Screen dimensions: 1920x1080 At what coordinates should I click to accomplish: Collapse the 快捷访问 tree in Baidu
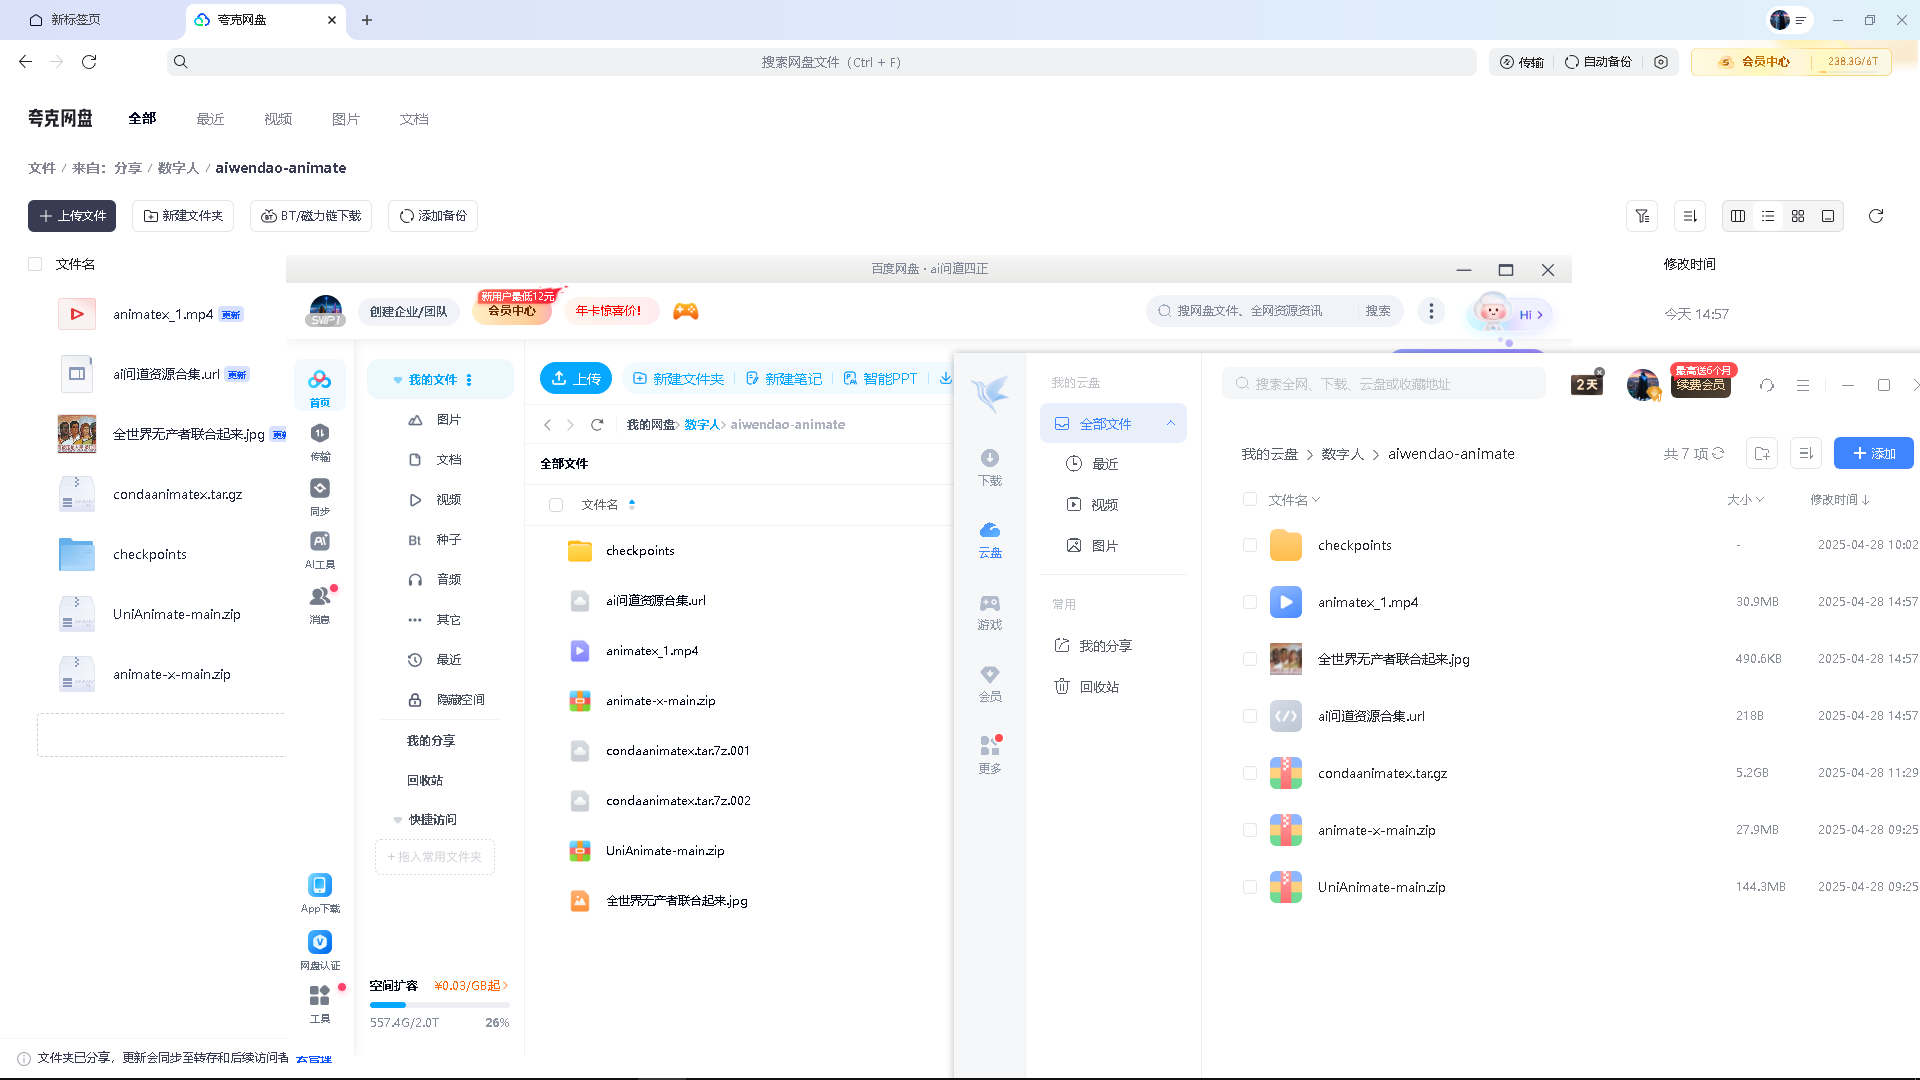coord(398,820)
